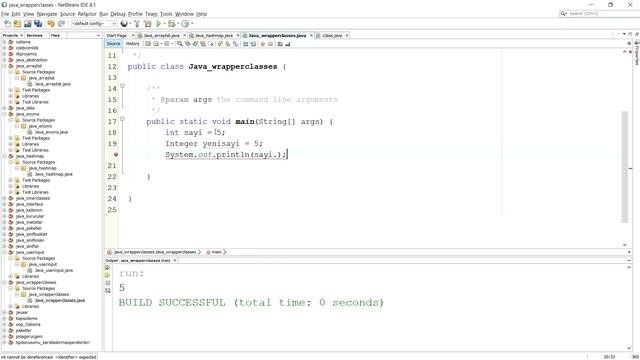Switch to the Services panel tab
This screenshot has width=640, height=360.
click(34, 36)
